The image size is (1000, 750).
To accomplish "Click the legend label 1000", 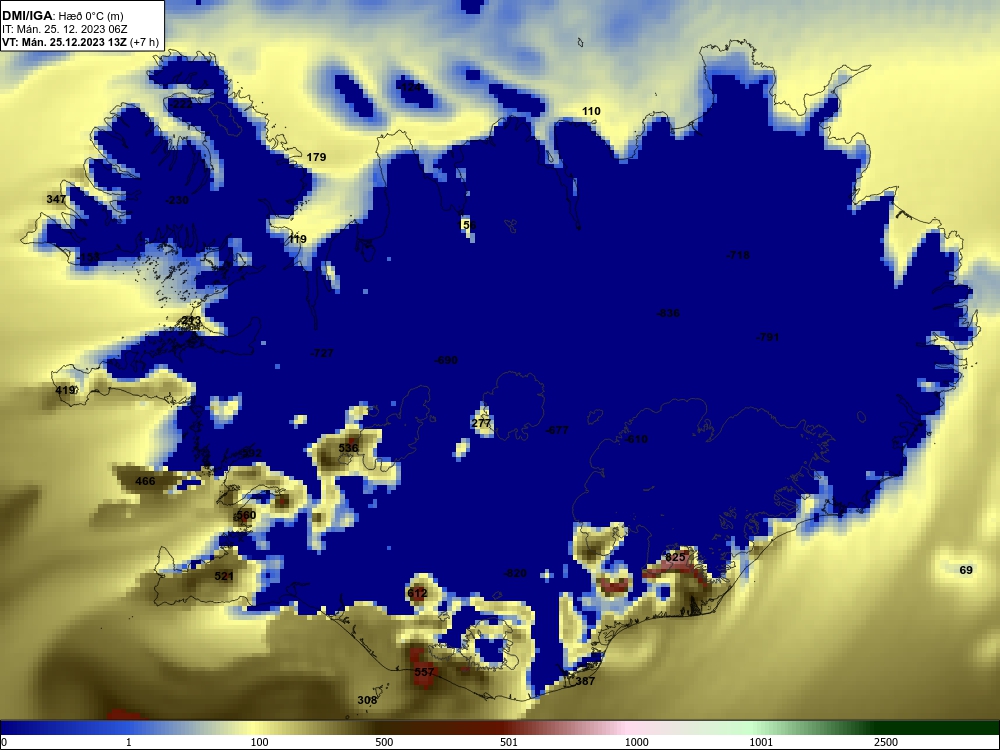I will [x=636, y=742].
